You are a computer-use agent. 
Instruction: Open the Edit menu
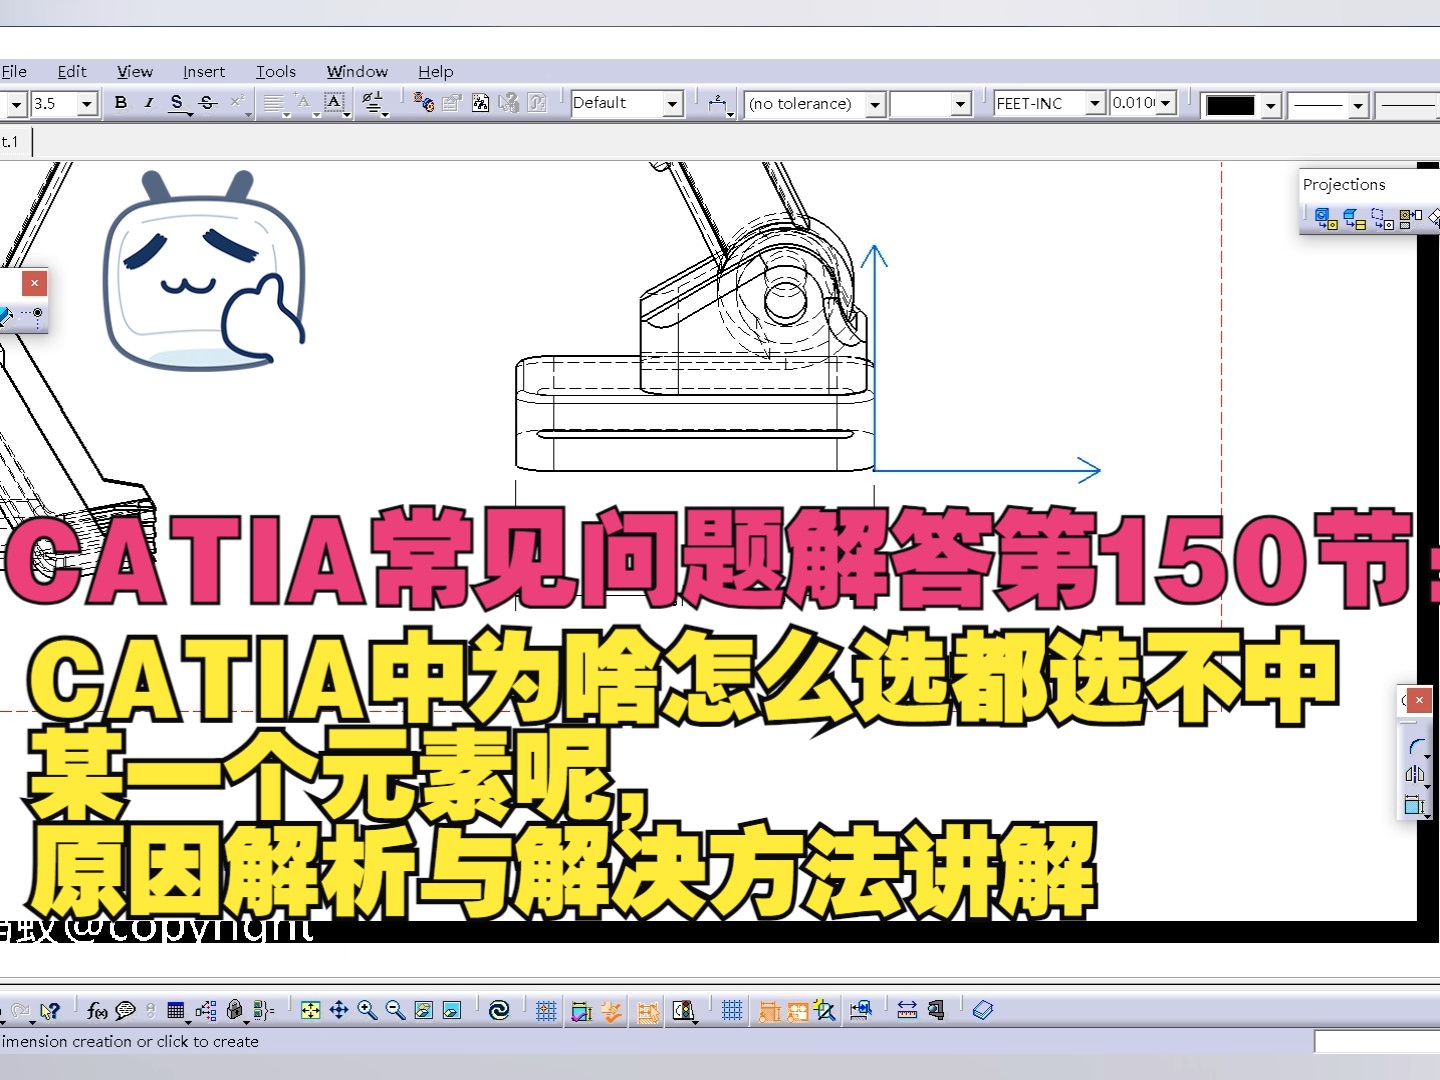tap(72, 71)
